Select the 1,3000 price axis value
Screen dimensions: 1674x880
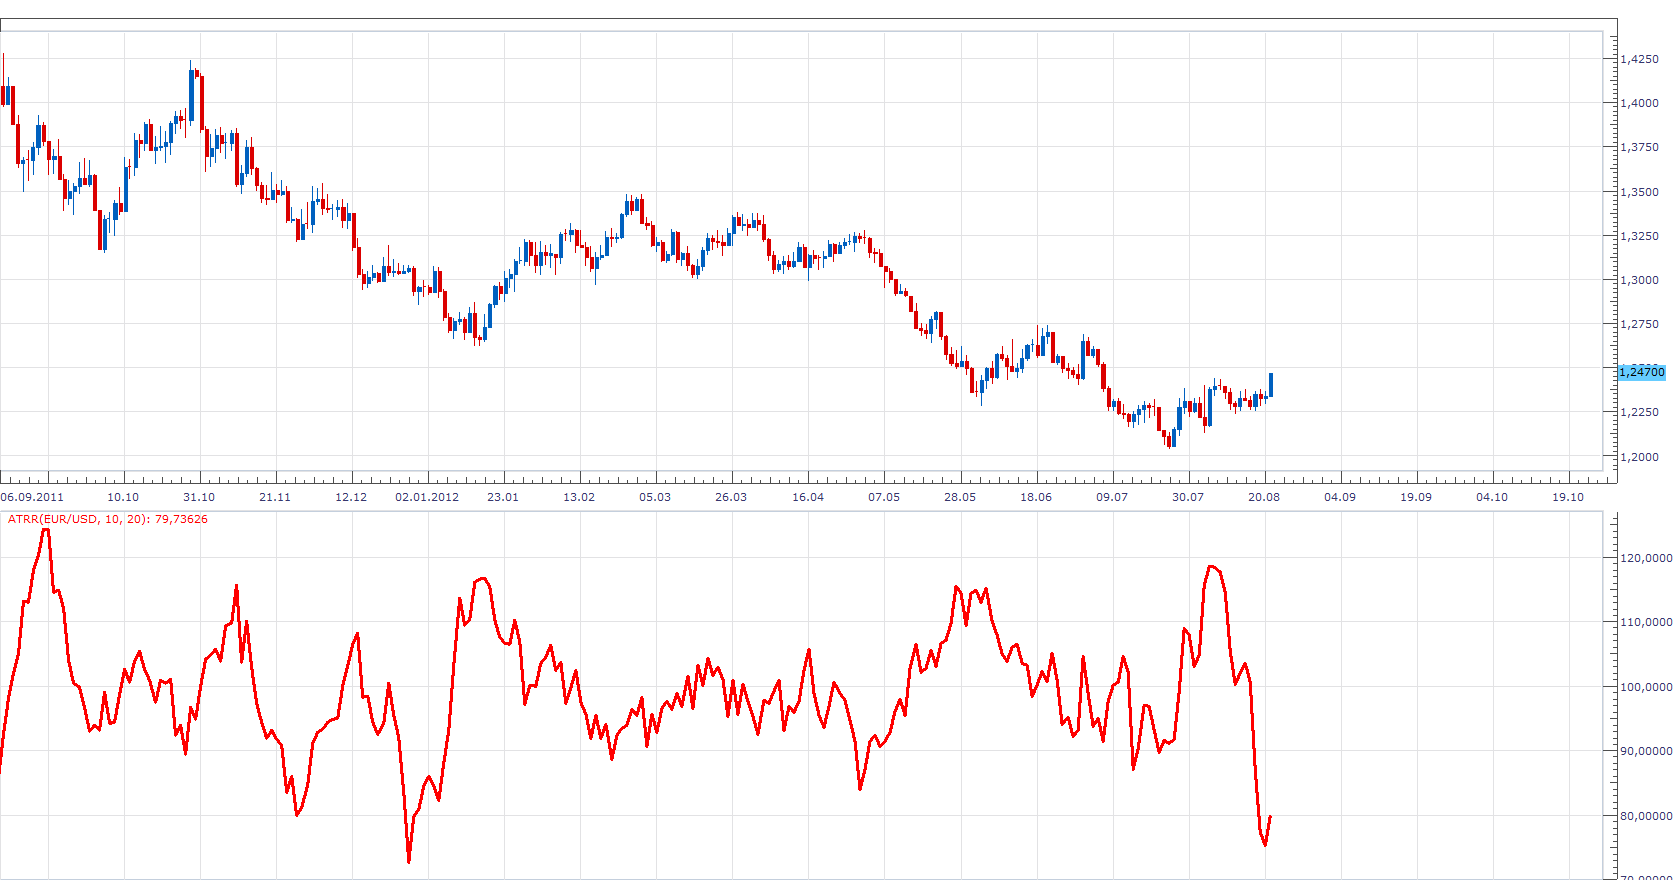pyautogui.click(x=1640, y=280)
